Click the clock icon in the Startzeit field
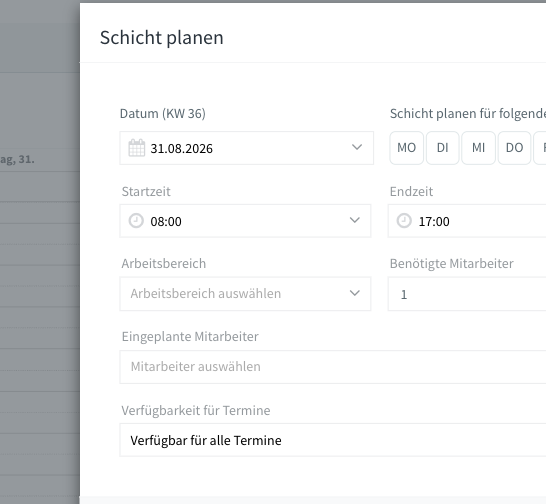Viewport: 546px width, 504px height. tap(136, 221)
